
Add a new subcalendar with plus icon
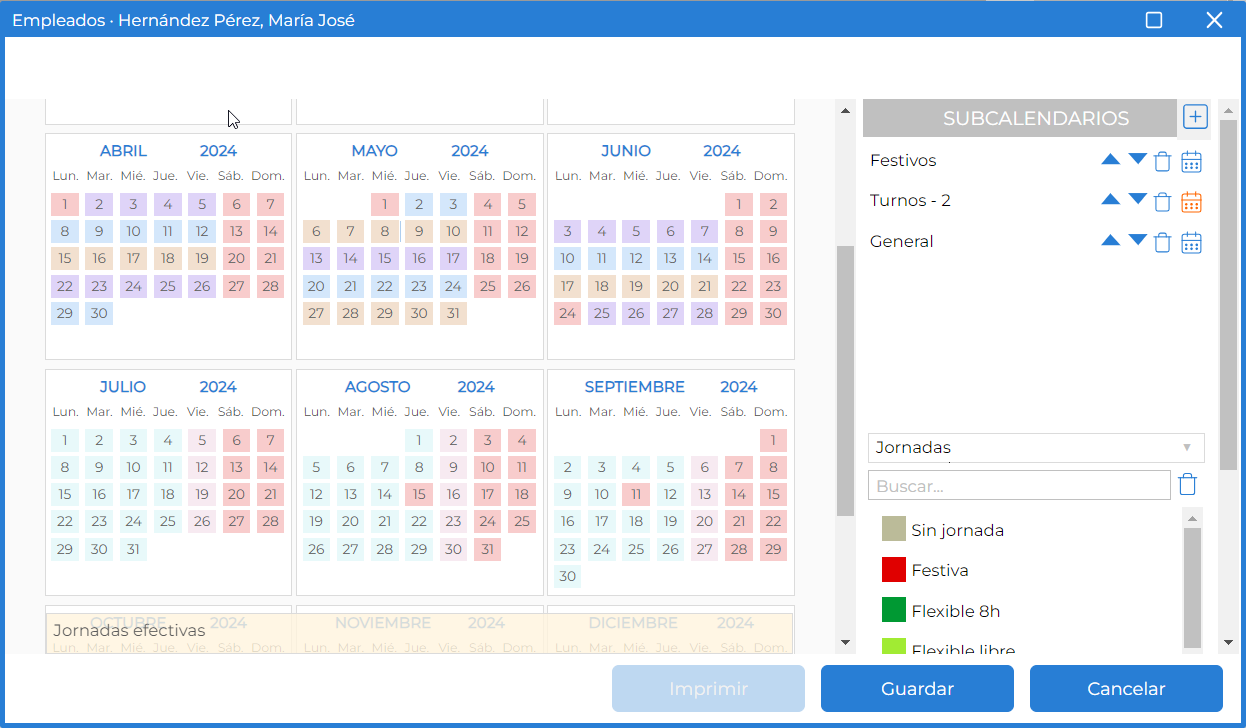pos(1195,117)
